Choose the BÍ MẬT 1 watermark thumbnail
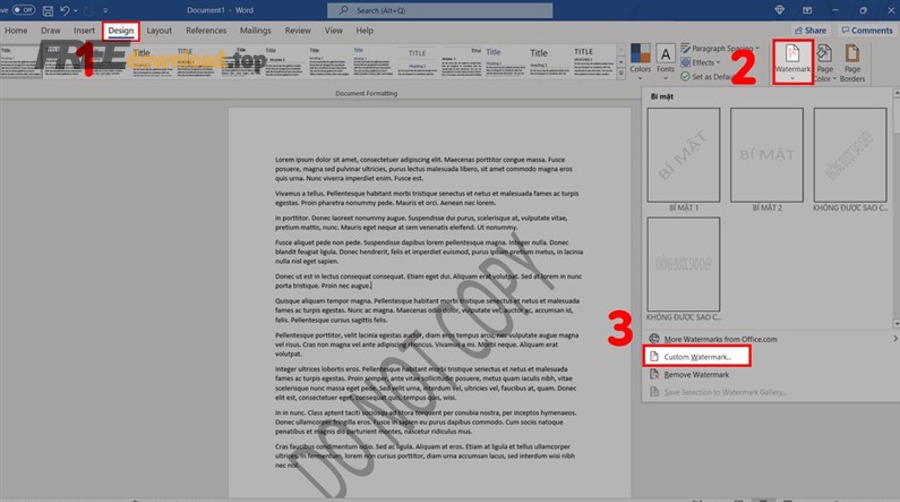Image resolution: width=900 pixels, height=502 pixels. 684,155
